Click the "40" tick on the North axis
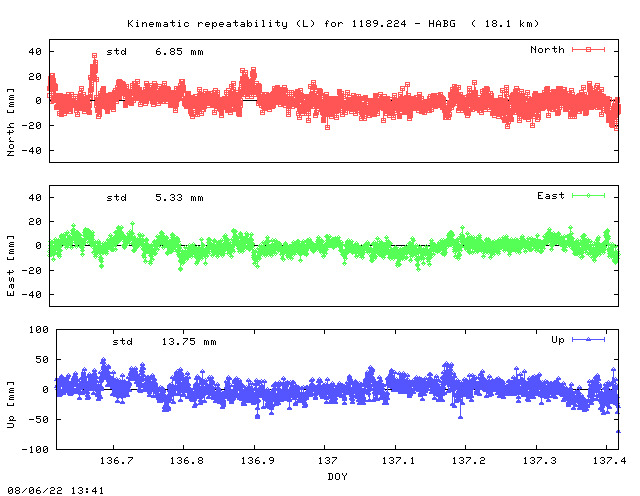The image size is (640, 496). click(35, 51)
